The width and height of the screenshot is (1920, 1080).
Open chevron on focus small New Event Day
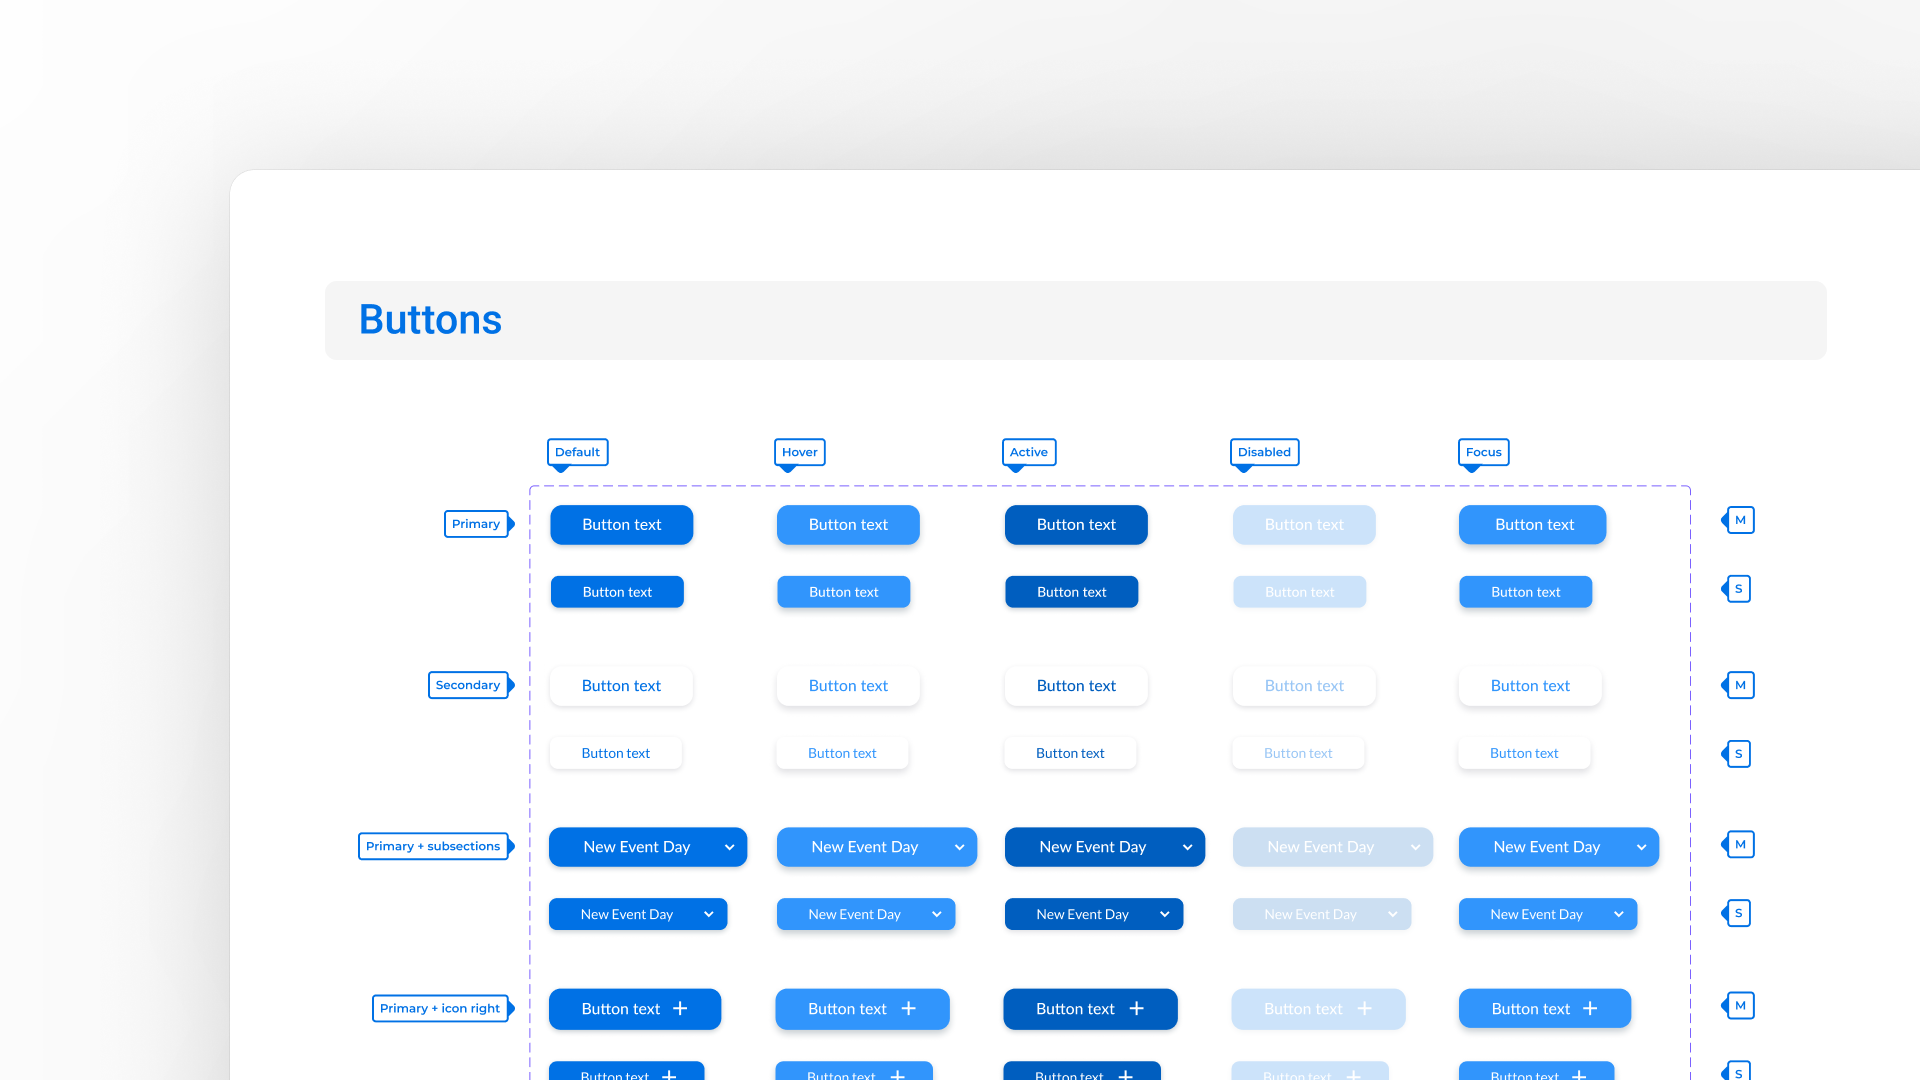click(x=1618, y=915)
